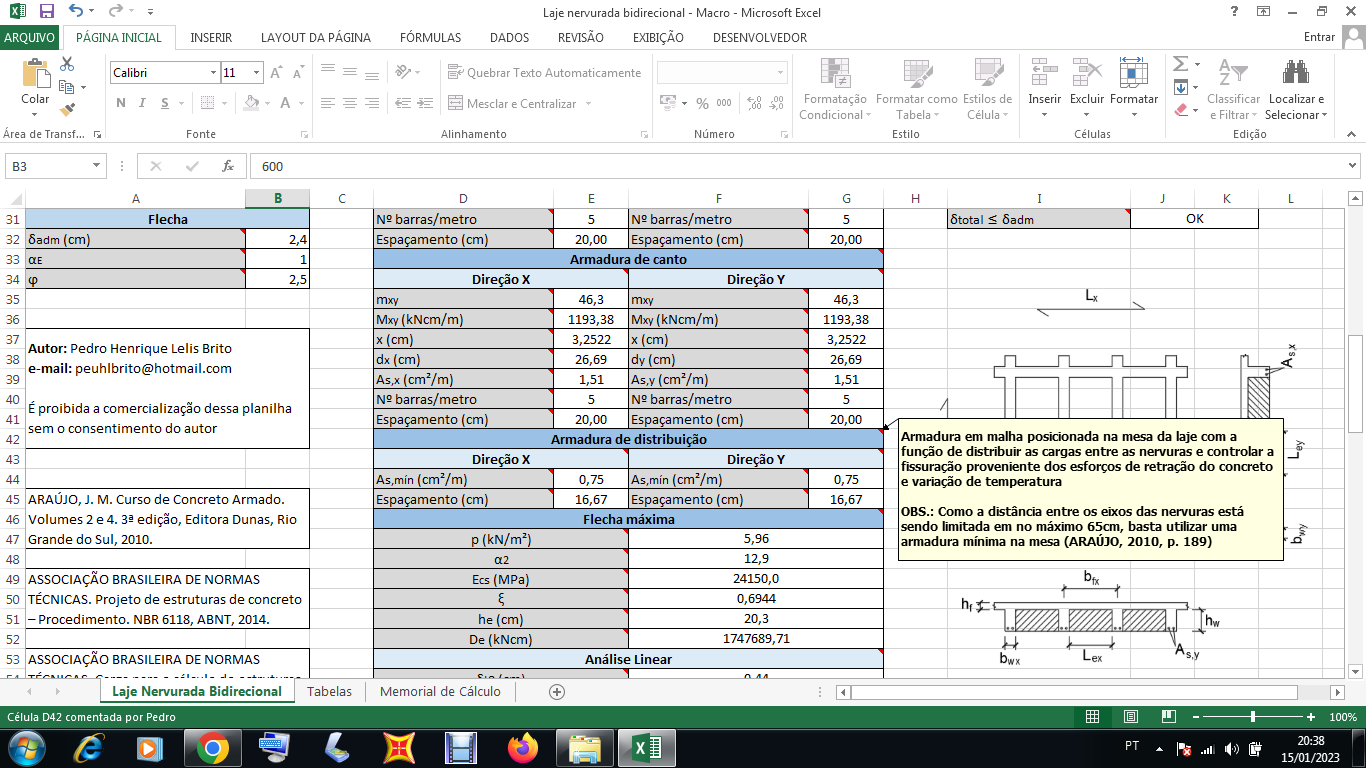Click the Mesclar e Centralizar button
Image resolution: width=1366 pixels, height=768 pixels.
(x=522, y=103)
